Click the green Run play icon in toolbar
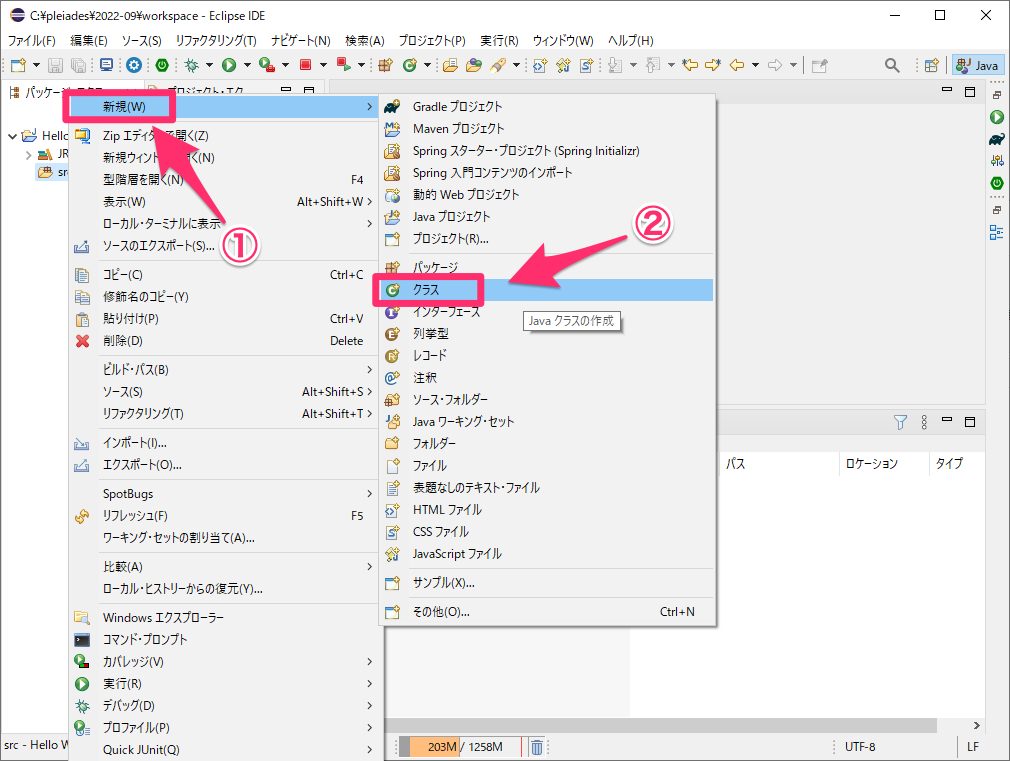Screen dimensions: 1010x761 click(x=229, y=65)
